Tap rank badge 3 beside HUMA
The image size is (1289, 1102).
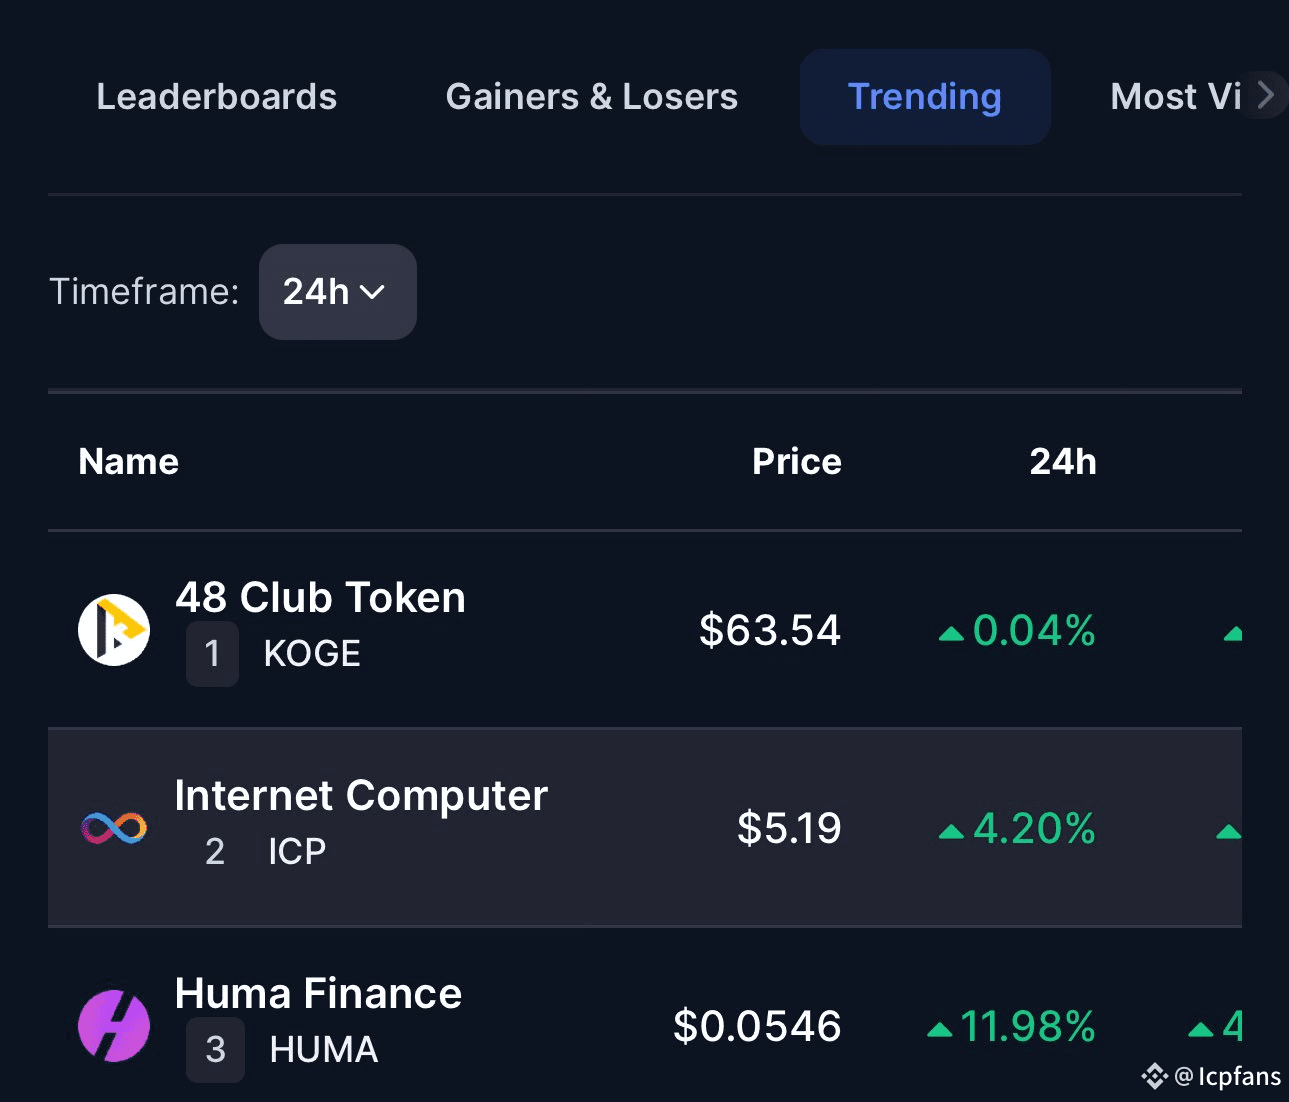pyautogui.click(x=215, y=1049)
